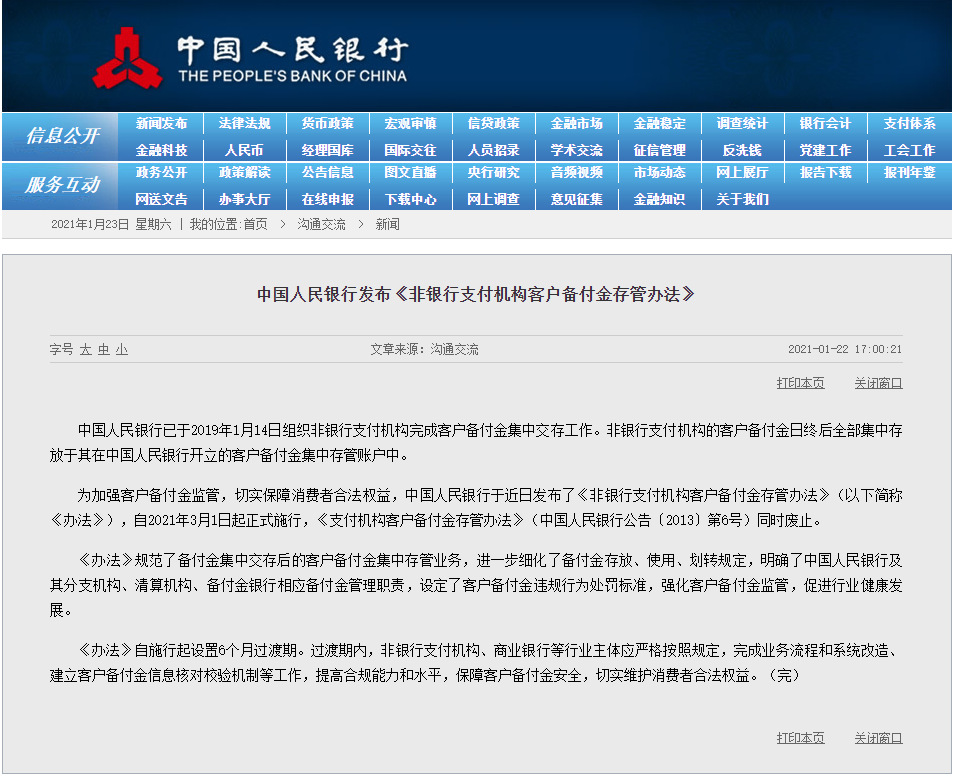Open 音频视频 menu item
This screenshot has width=957, height=778.
point(577,173)
